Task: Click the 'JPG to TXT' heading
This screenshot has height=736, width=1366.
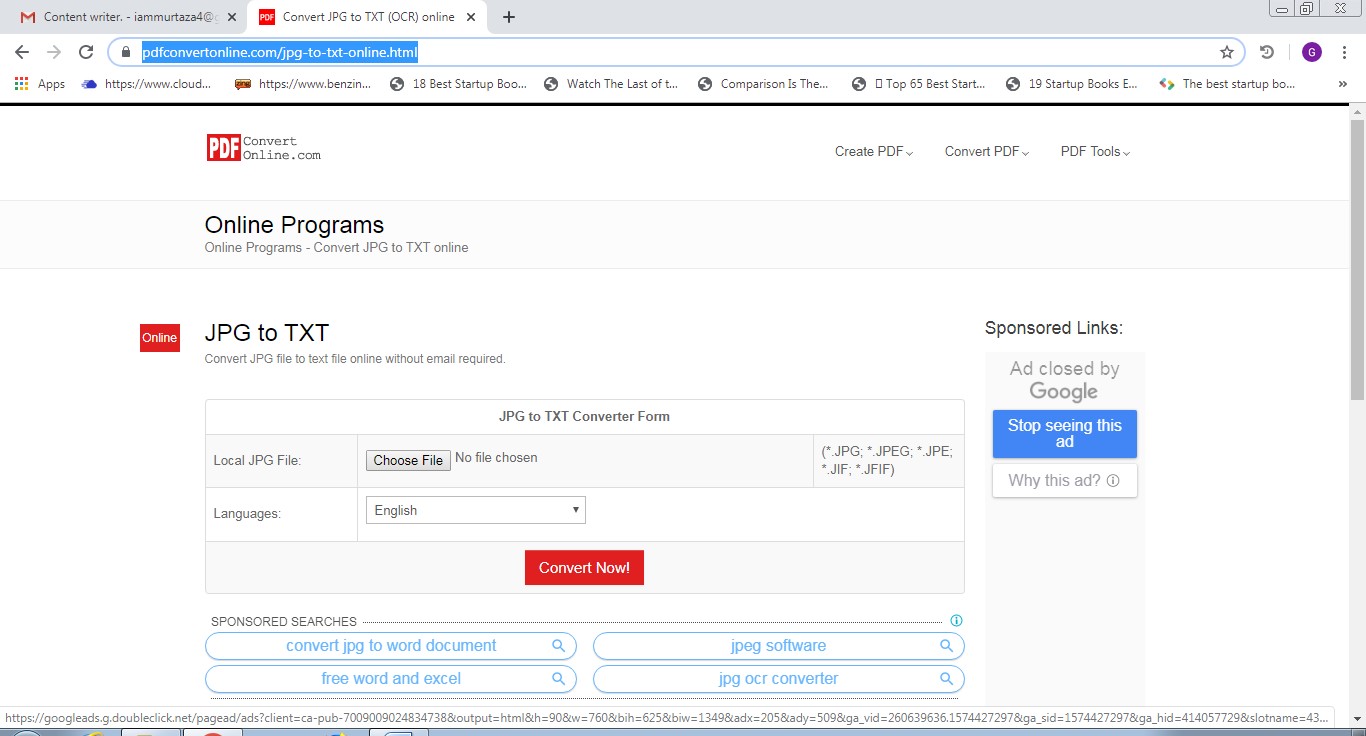Action: [267, 333]
